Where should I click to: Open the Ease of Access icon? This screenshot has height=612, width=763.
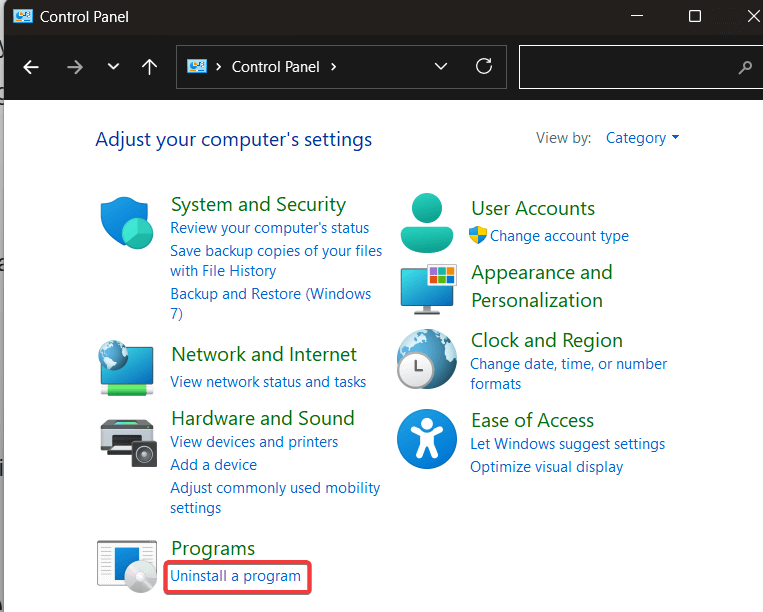pos(427,438)
